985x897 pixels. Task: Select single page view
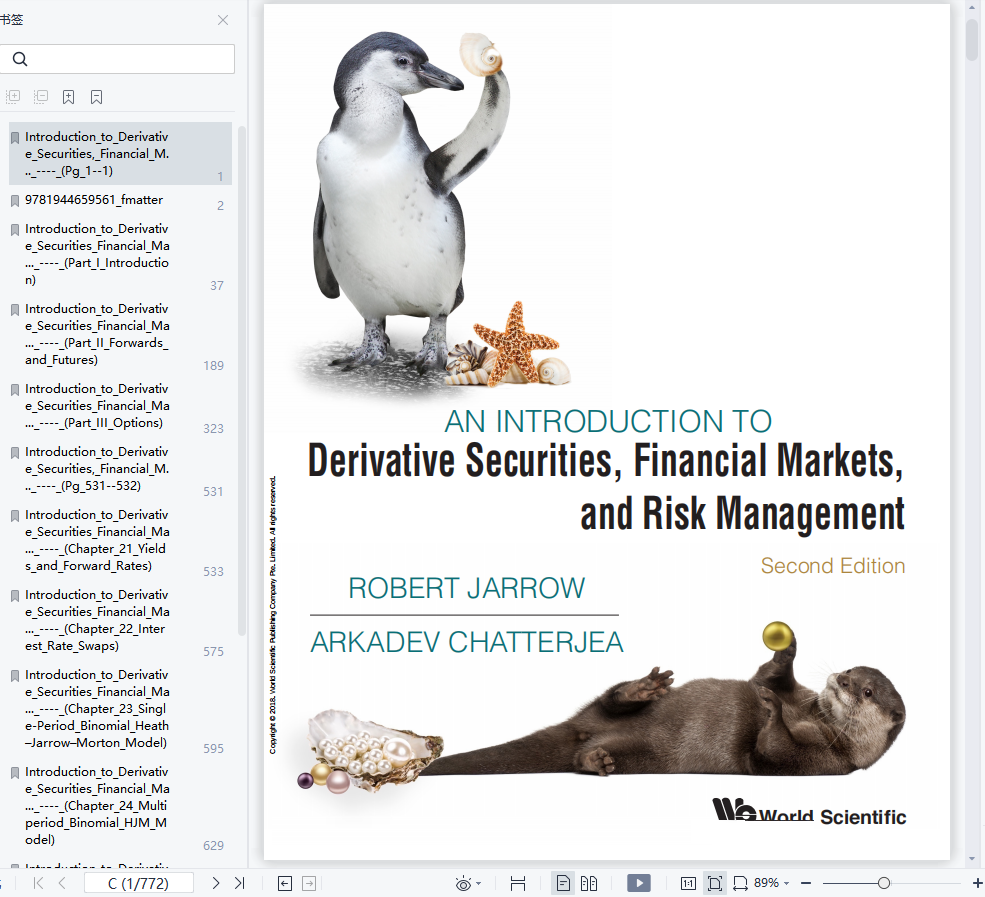click(x=563, y=884)
